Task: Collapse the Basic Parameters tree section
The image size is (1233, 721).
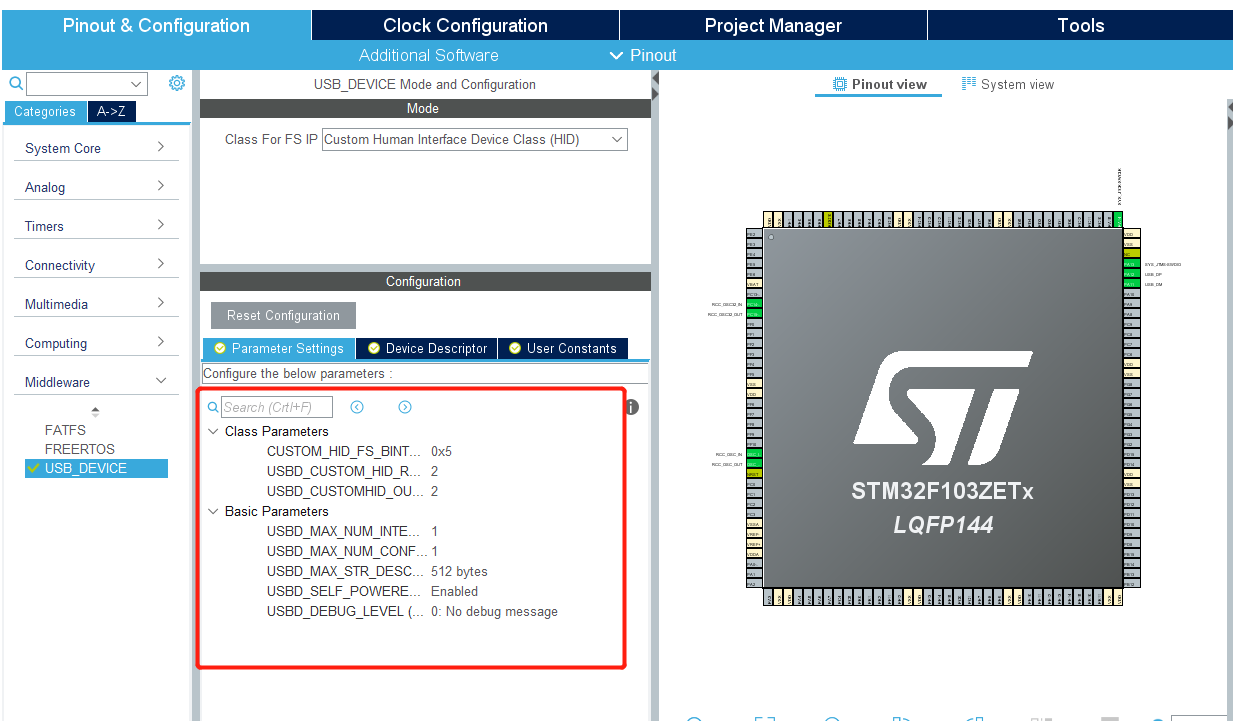Action: click(213, 511)
